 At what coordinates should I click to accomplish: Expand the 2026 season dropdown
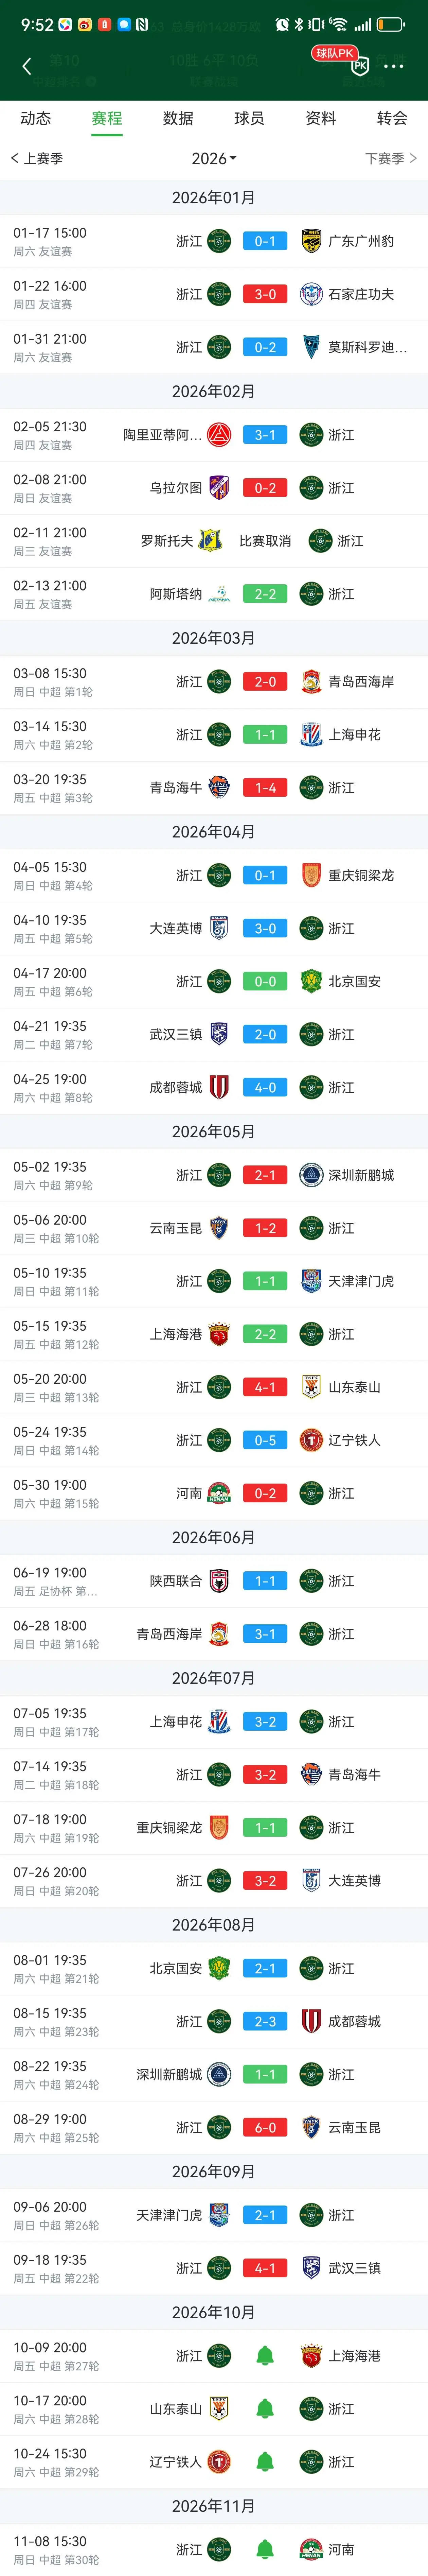click(214, 158)
